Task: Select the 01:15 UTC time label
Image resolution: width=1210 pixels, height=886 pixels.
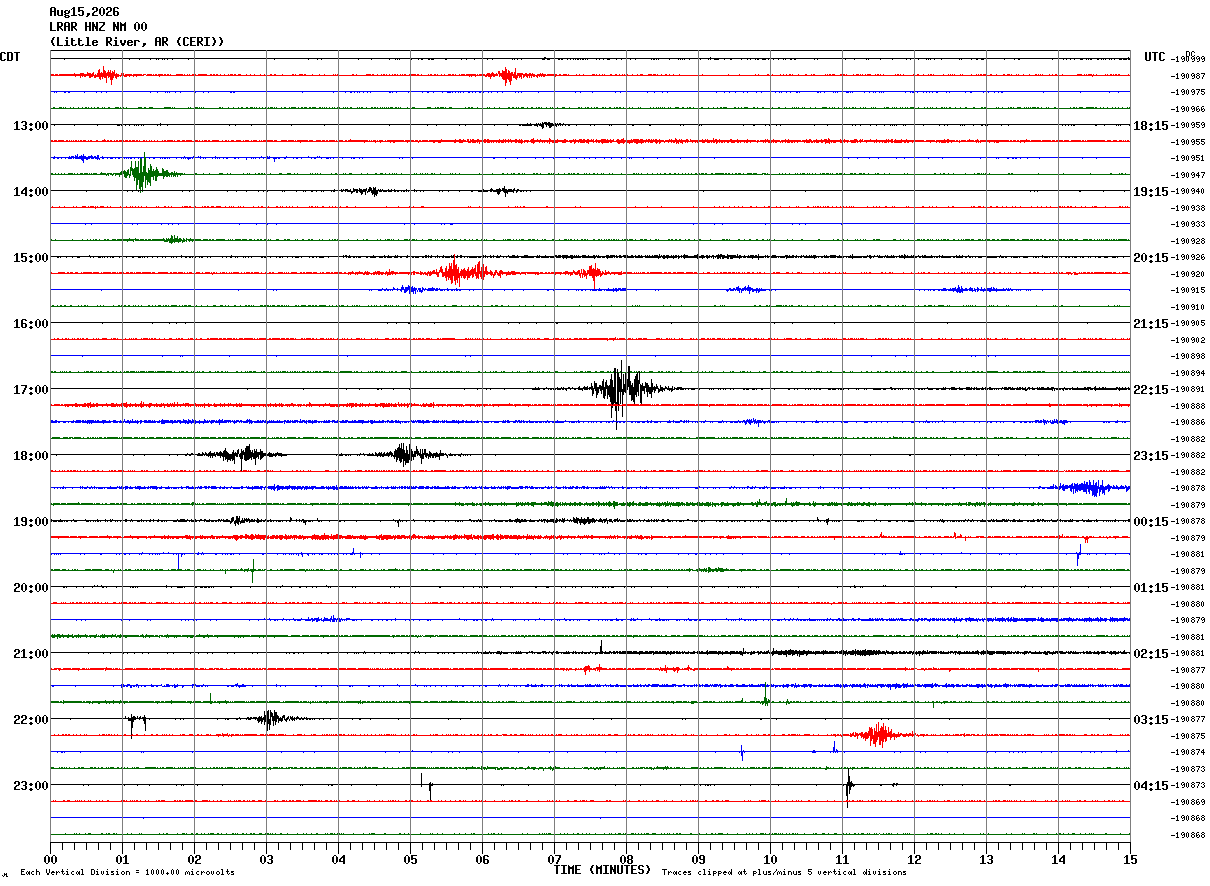Action: tap(1151, 587)
